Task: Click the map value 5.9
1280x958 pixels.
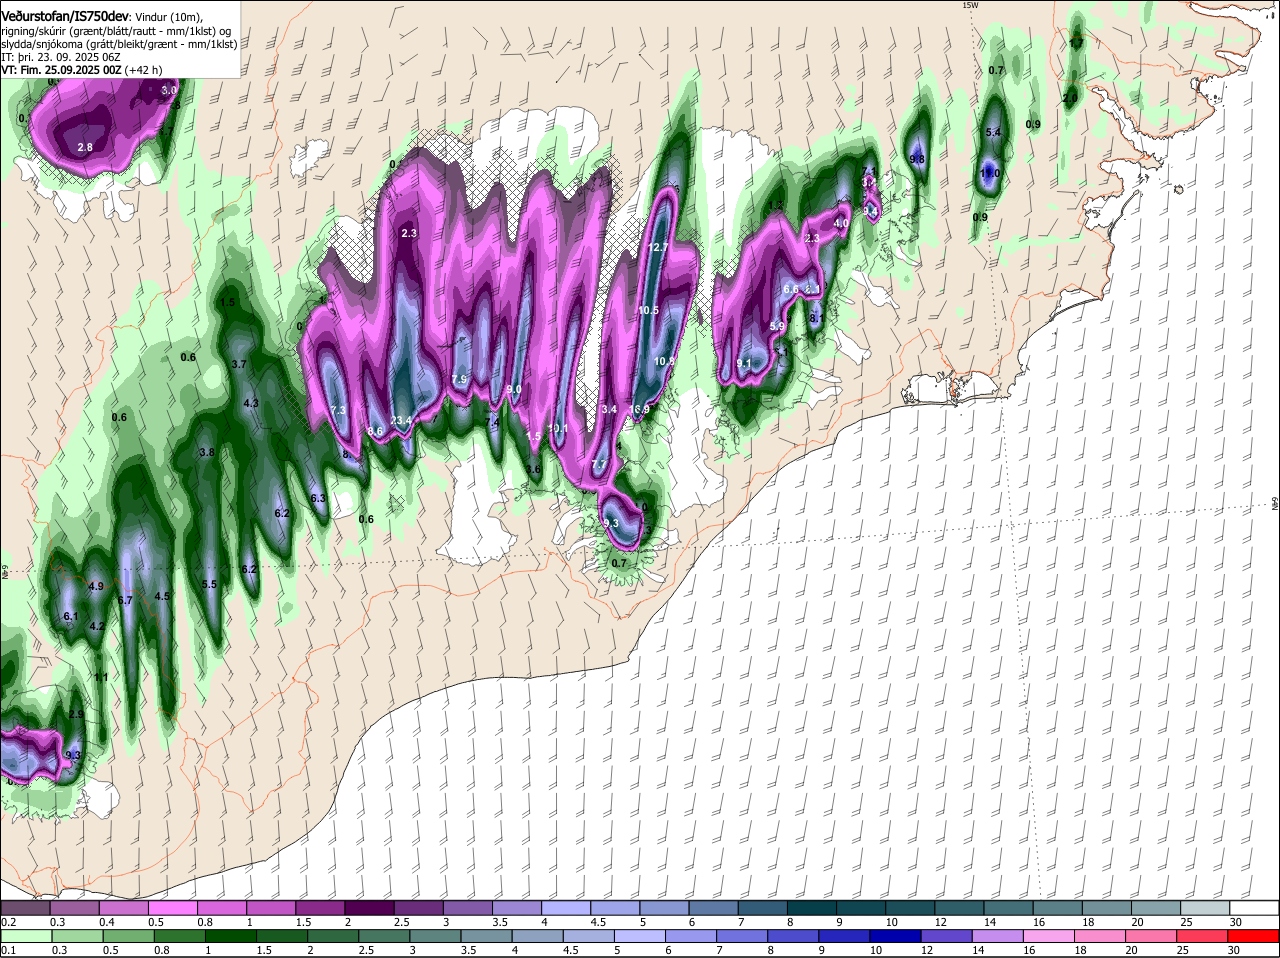Action: tap(778, 326)
